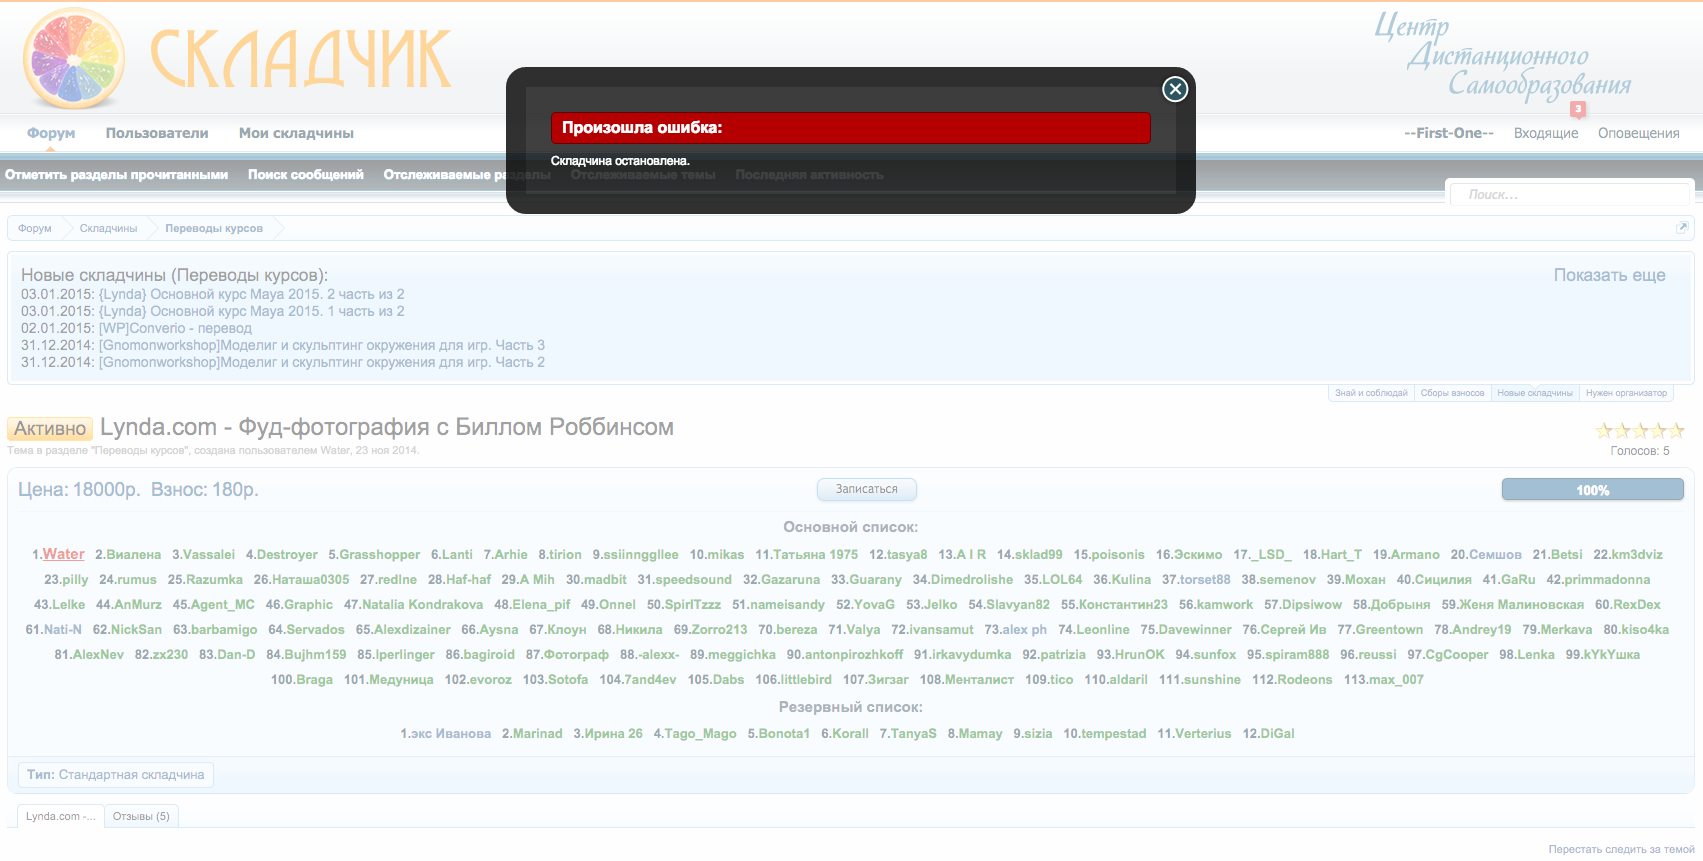Open Lynda Основной курс Maya 1 часть из 2
This screenshot has width=1703, height=861.
252,311
